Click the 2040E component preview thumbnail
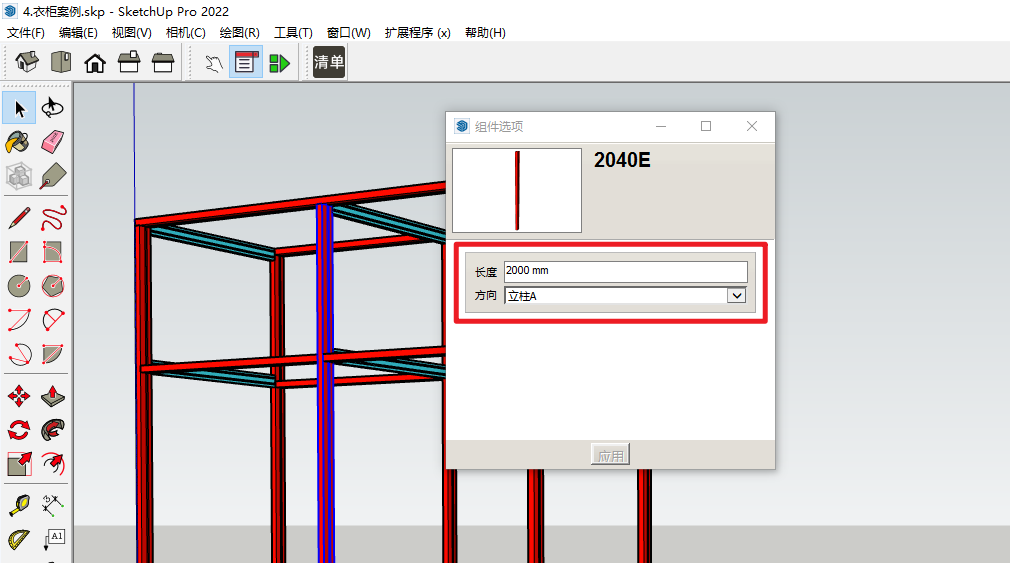The height and width of the screenshot is (563, 1010). (x=517, y=190)
